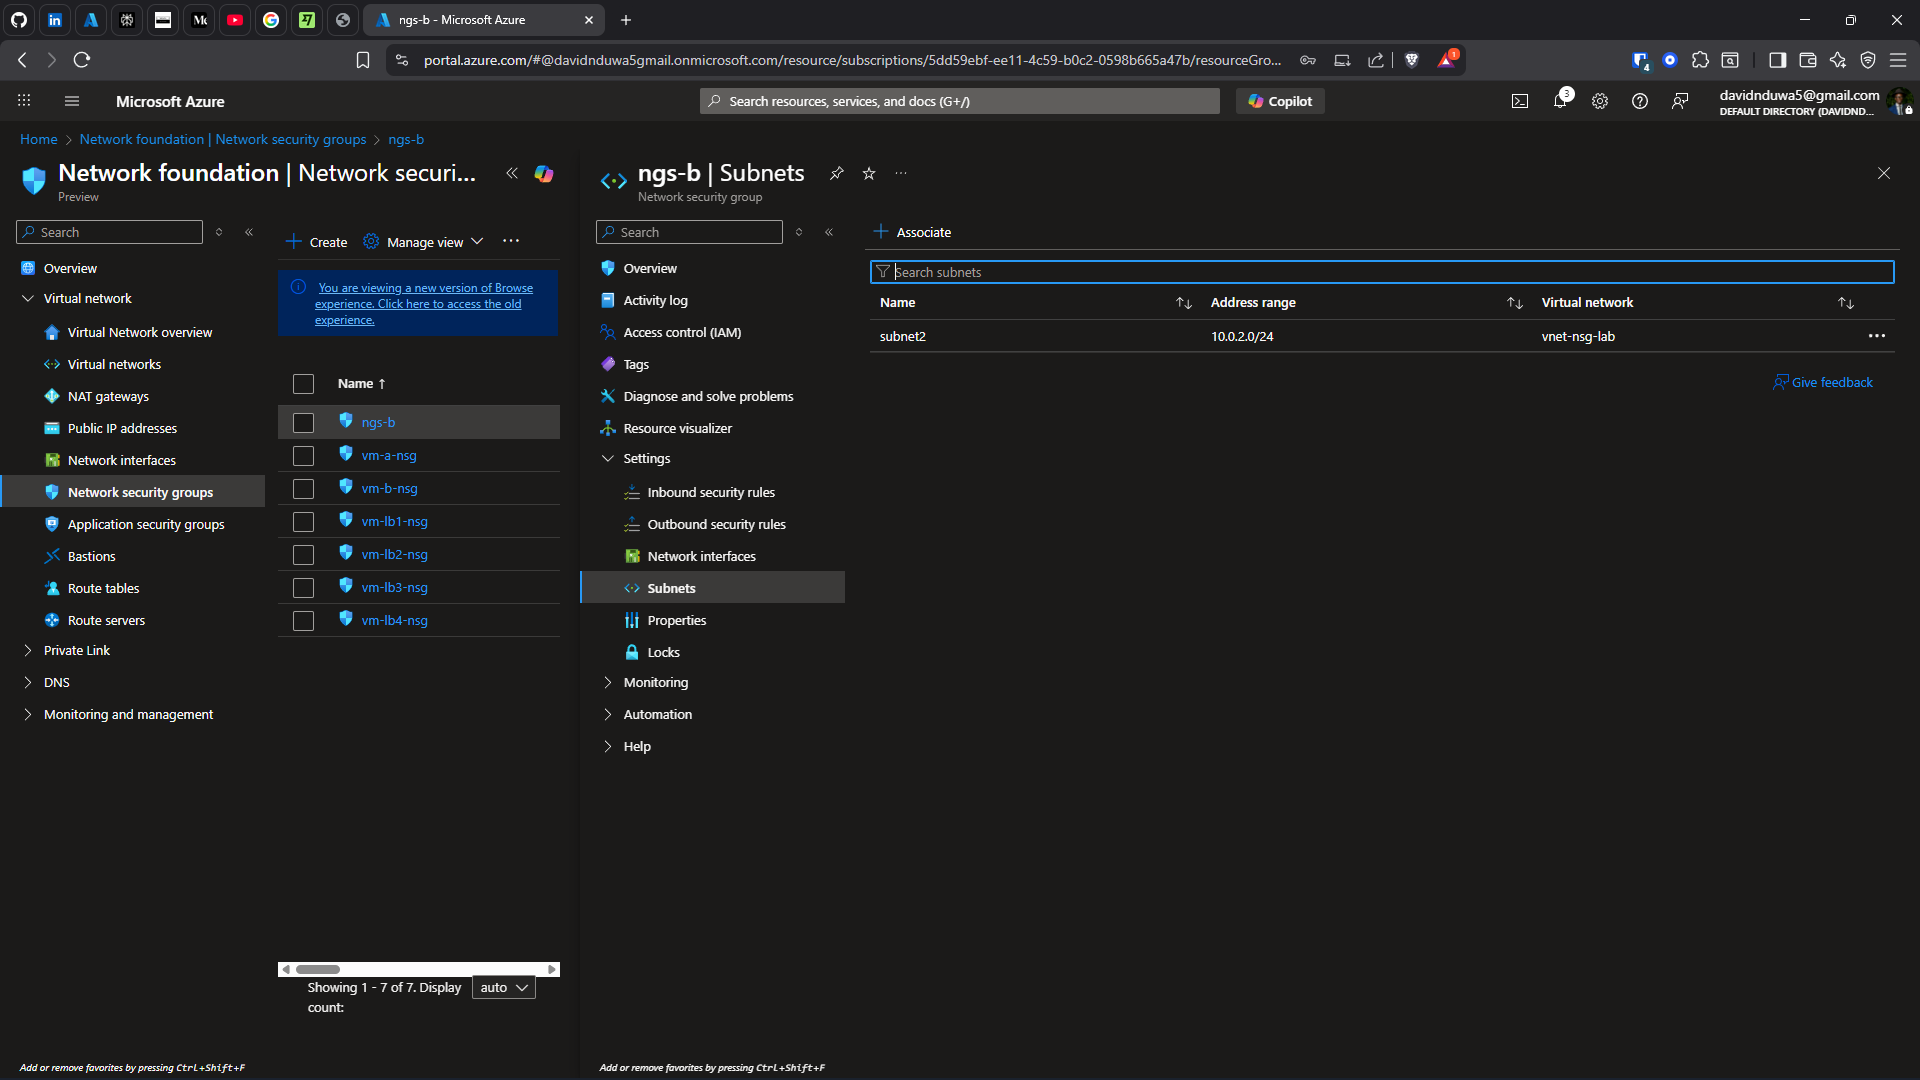Sort subnets by Address range
Viewport: 1920px width, 1080px height.
click(1515, 303)
